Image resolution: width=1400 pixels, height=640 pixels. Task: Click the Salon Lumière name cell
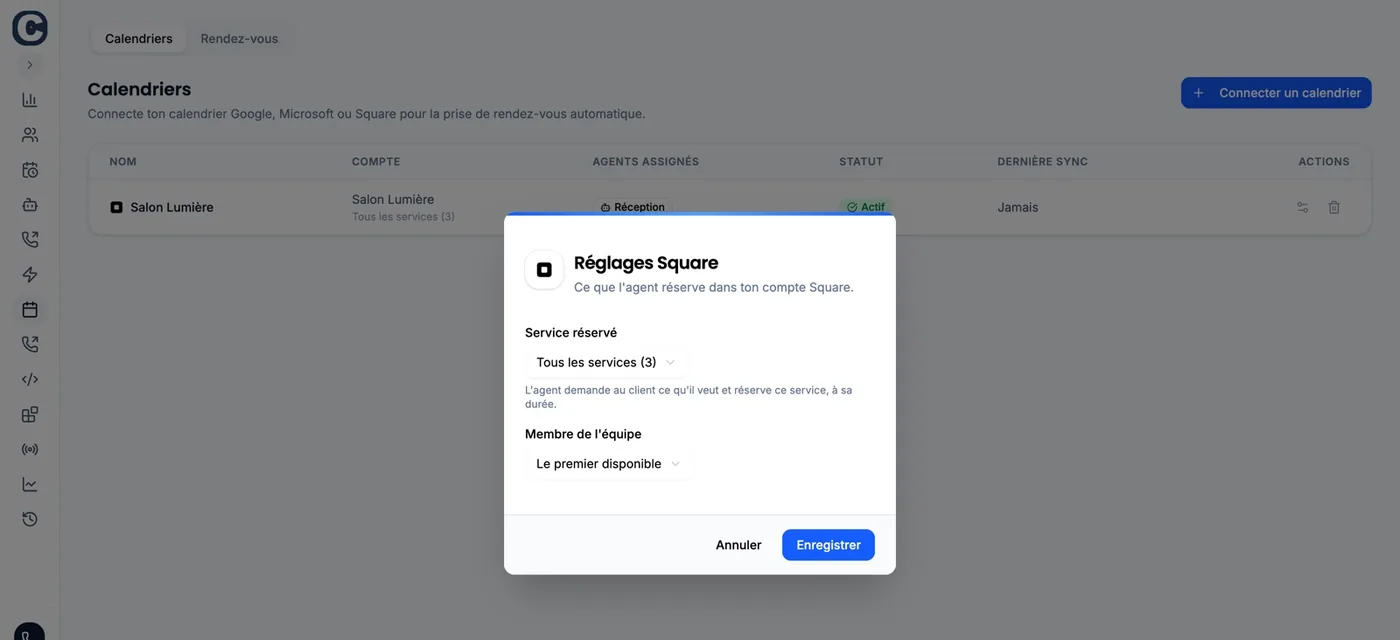[x=172, y=207]
